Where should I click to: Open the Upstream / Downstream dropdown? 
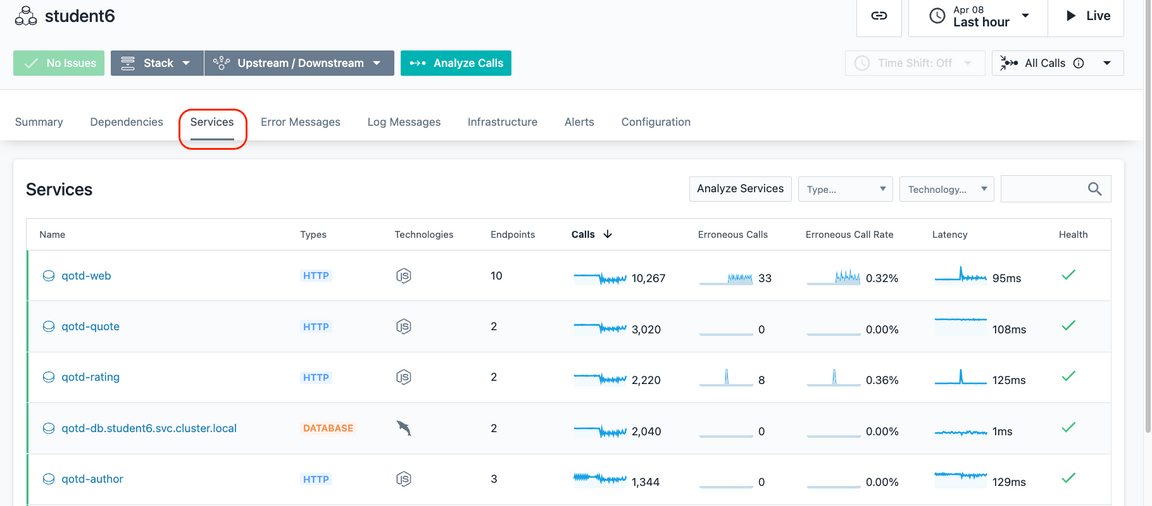coord(299,63)
